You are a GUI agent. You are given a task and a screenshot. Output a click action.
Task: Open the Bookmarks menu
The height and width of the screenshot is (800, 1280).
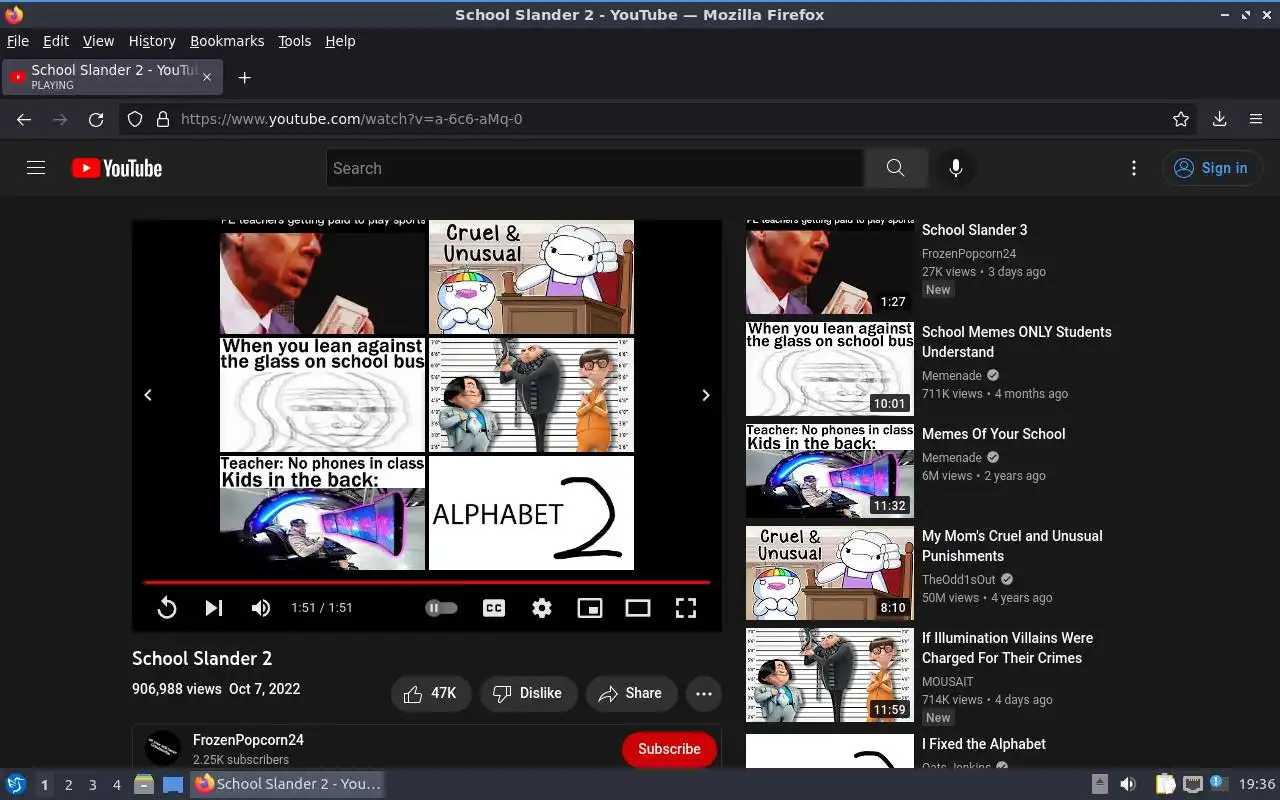[x=227, y=41]
